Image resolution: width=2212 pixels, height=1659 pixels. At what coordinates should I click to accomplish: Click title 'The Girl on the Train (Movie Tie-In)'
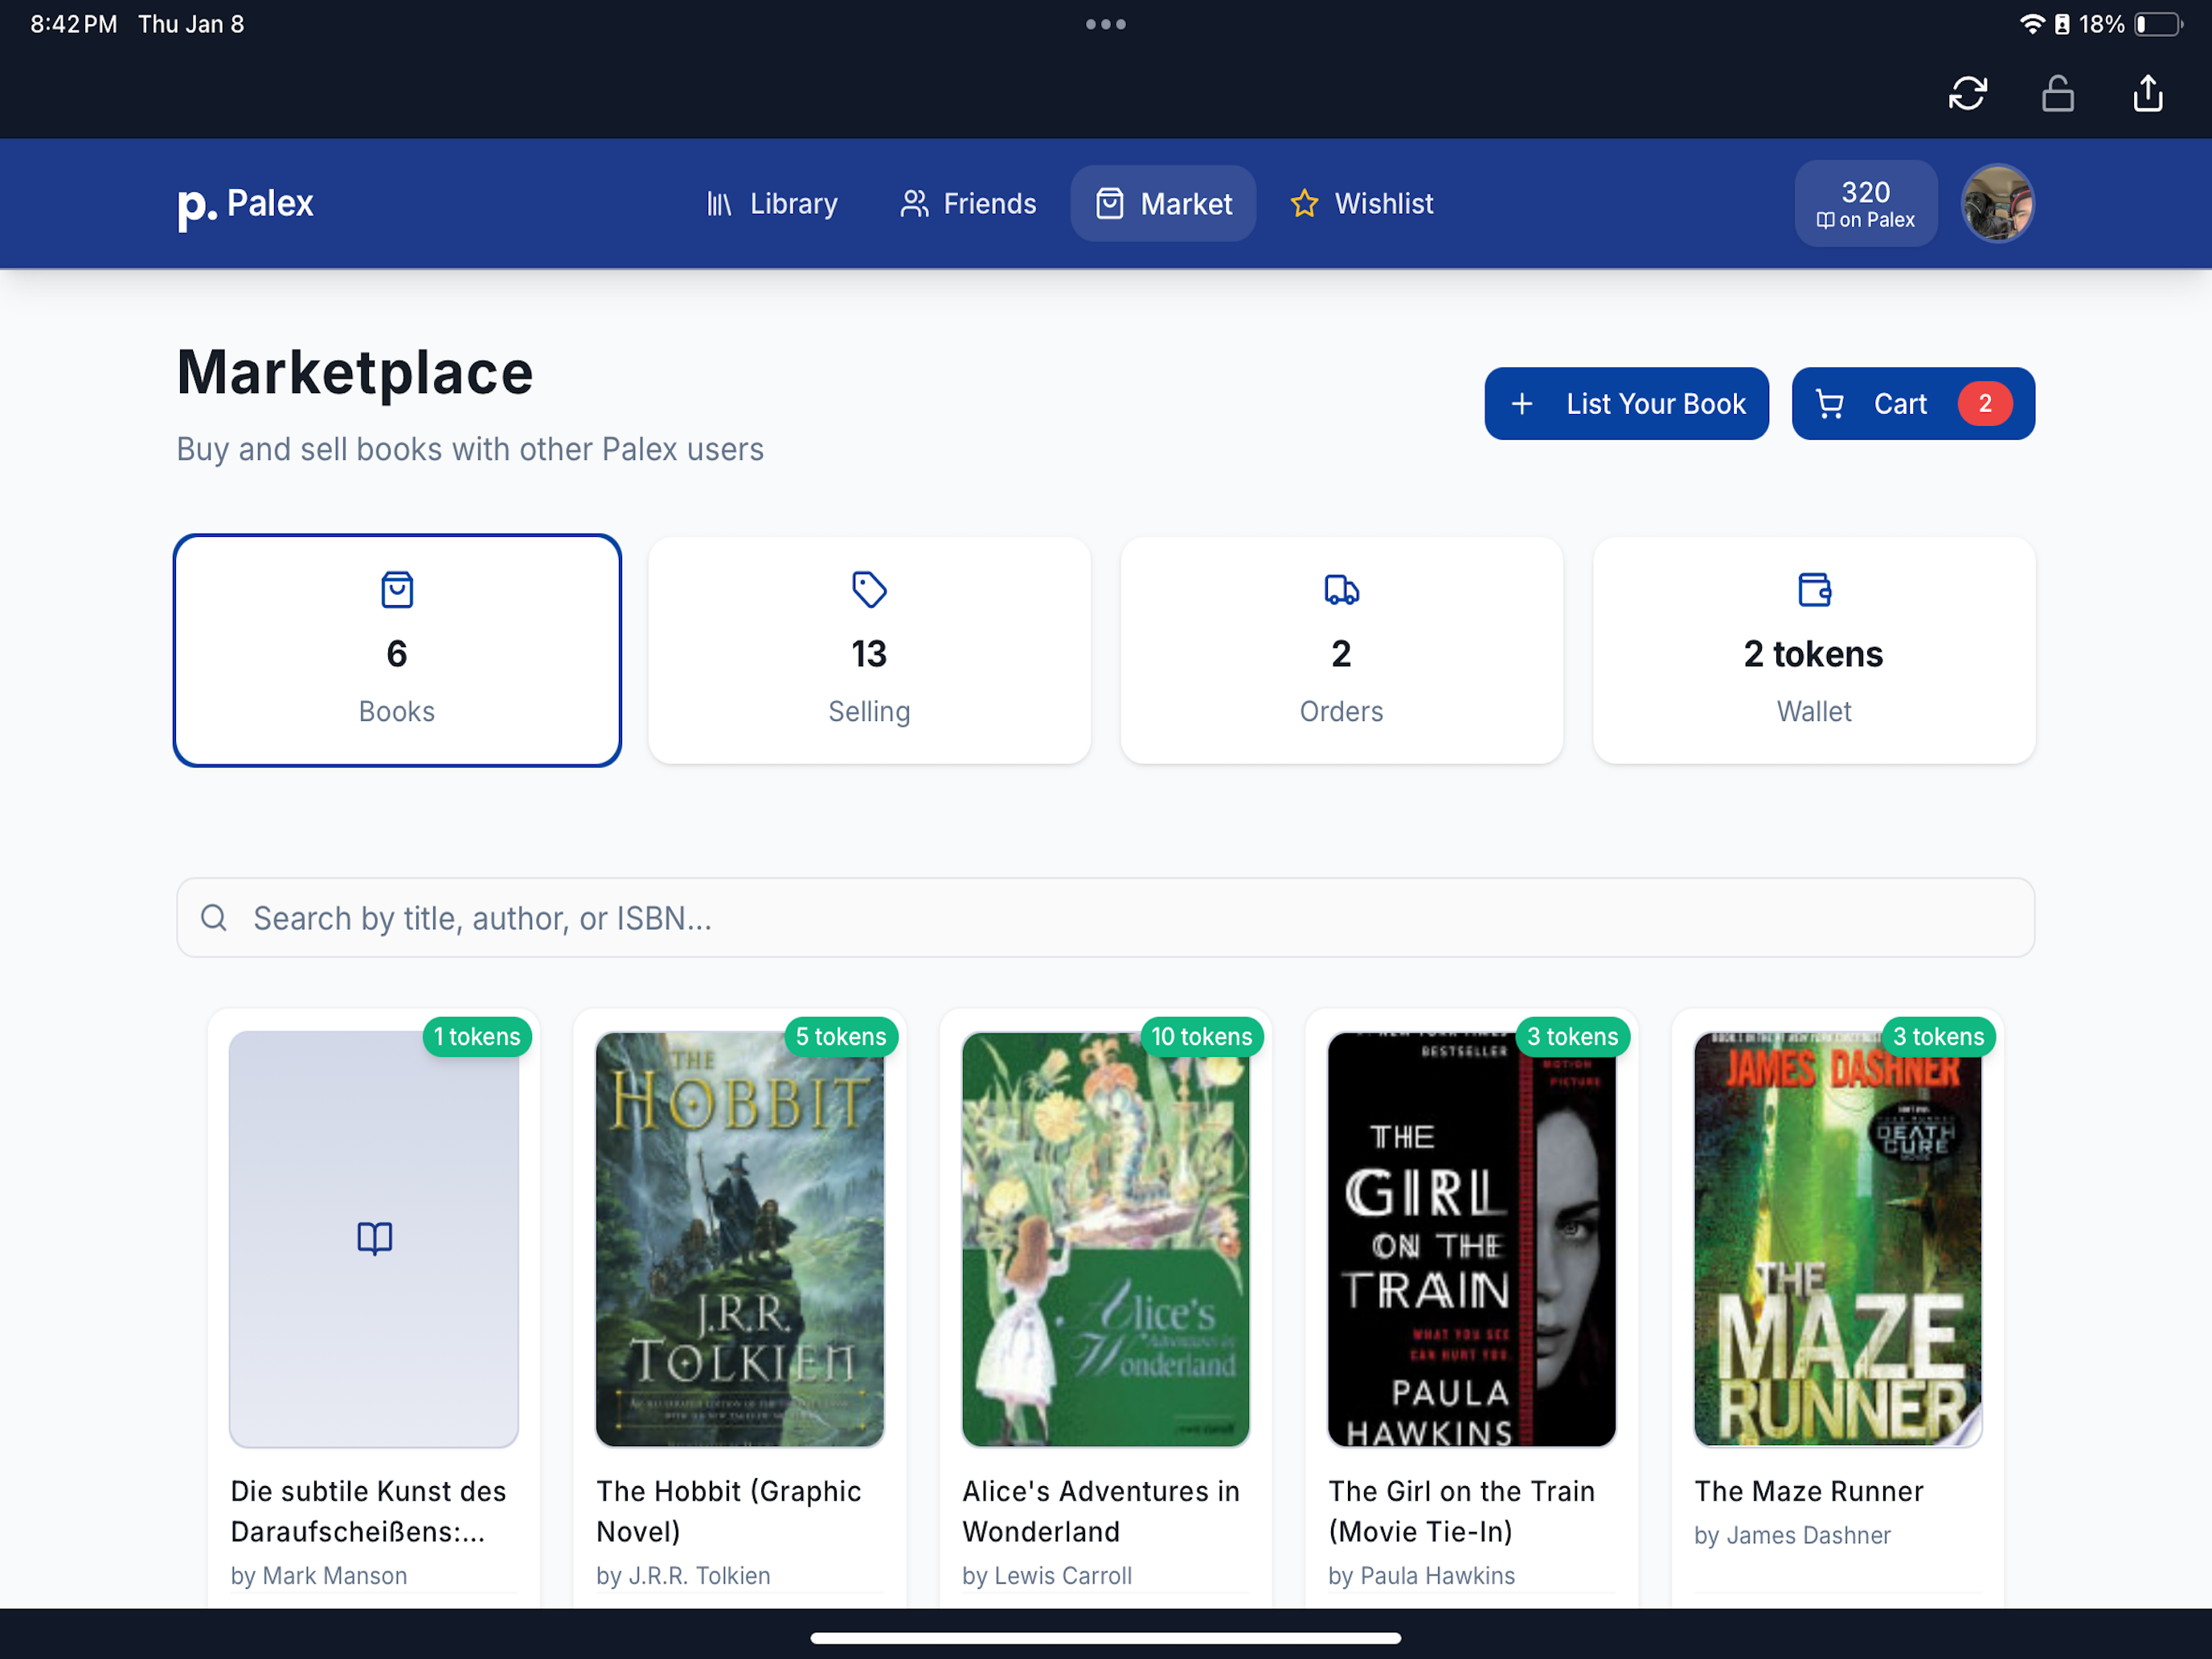coord(1462,1511)
